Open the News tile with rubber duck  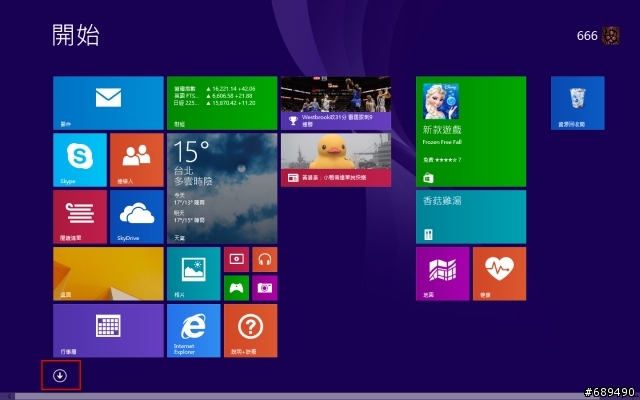tap(336, 160)
